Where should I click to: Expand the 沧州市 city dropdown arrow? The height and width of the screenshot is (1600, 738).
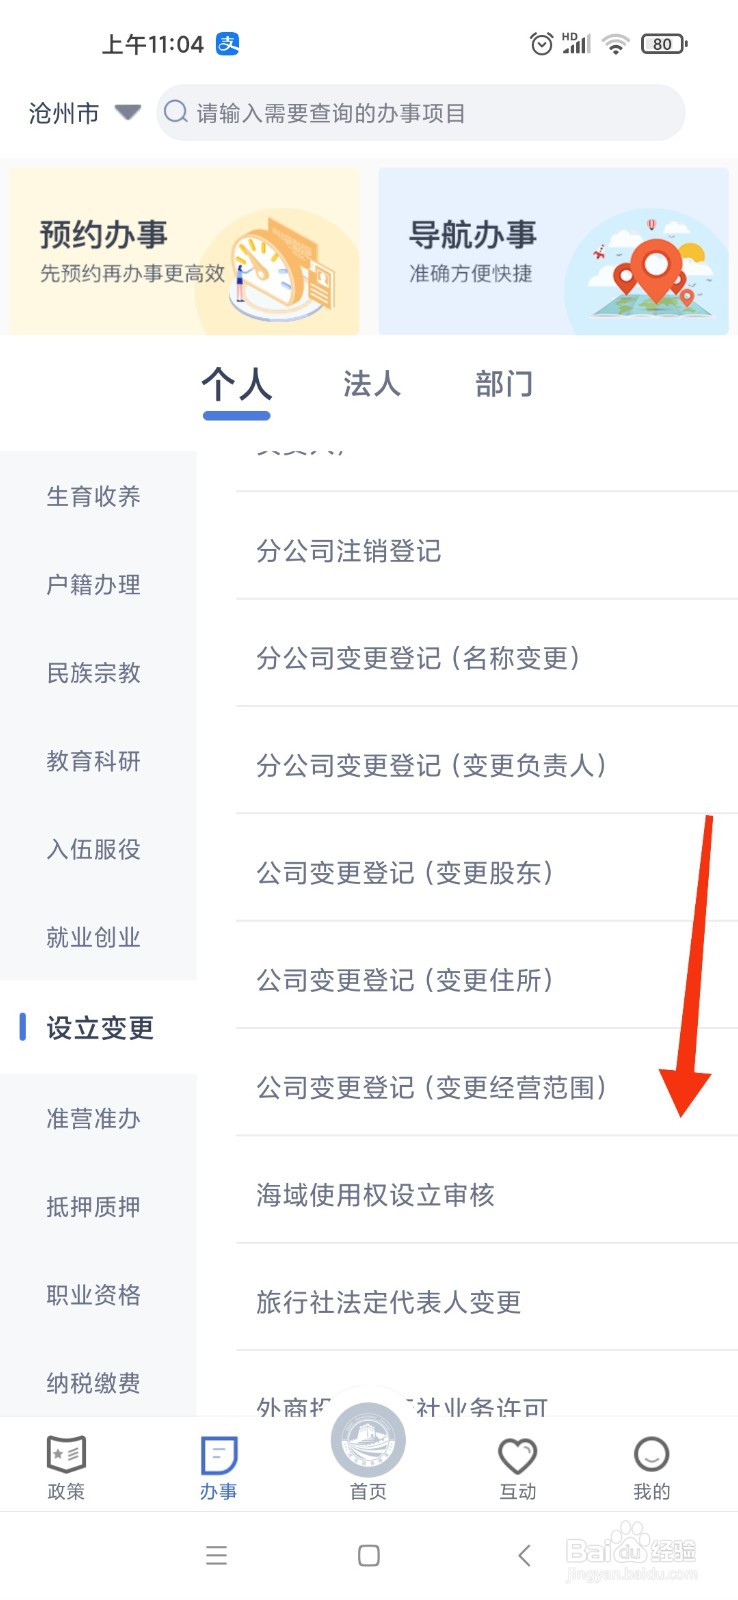coord(127,112)
